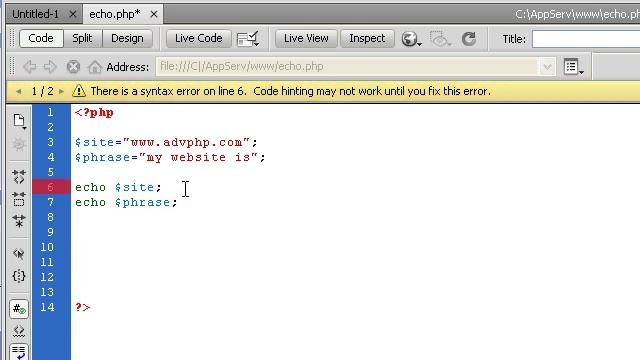This screenshot has height=360, width=640.
Task: Click the 1 / 2 message counter
Action: [x=42, y=91]
